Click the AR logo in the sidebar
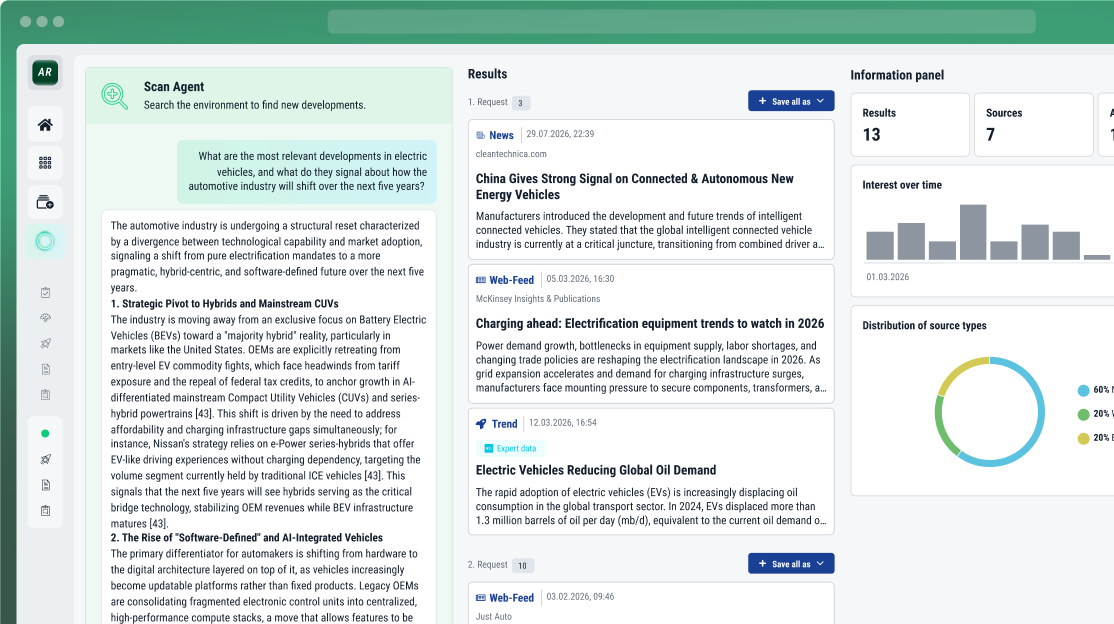The image size is (1114, 624). pyautogui.click(x=45, y=72)
